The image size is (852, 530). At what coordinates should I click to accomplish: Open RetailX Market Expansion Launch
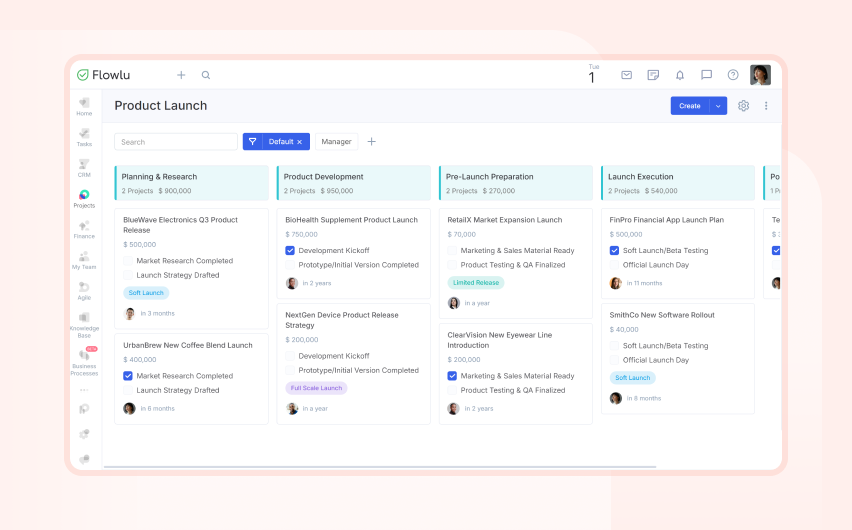505,220
